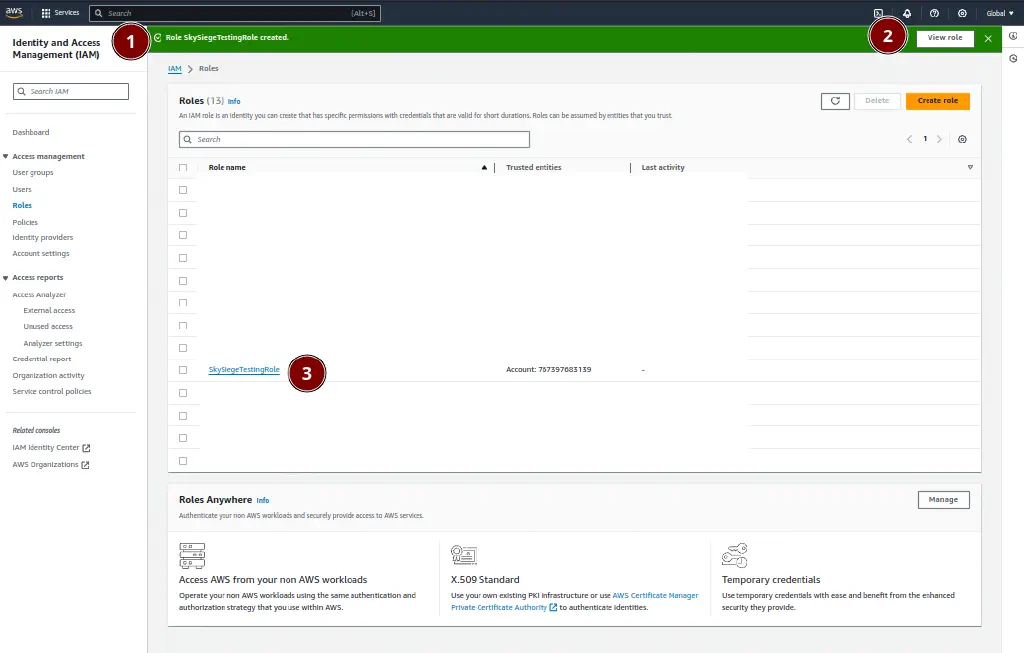Check the first role row checkbox
The height and width of the screenshot is (653, 1024).
183,190
